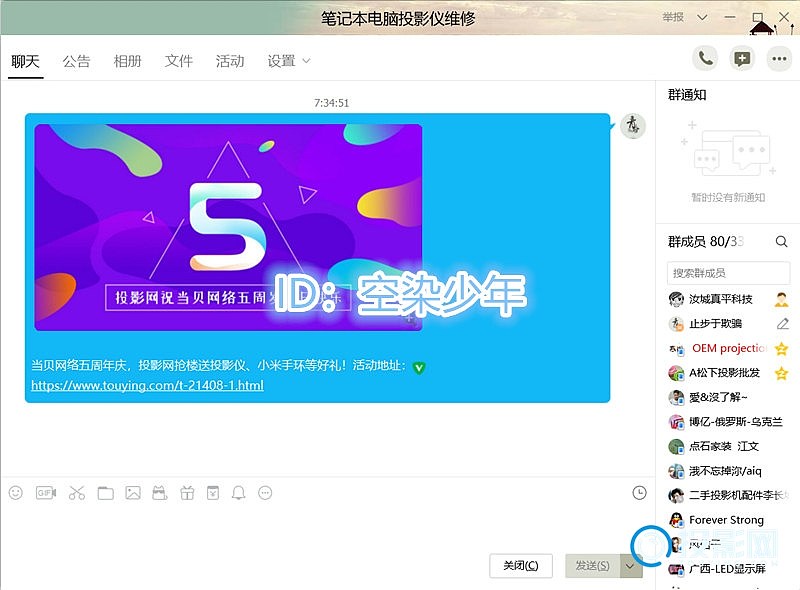Open the 文件 tab
The image size is (800, 590).
click(x=179, y=61)
